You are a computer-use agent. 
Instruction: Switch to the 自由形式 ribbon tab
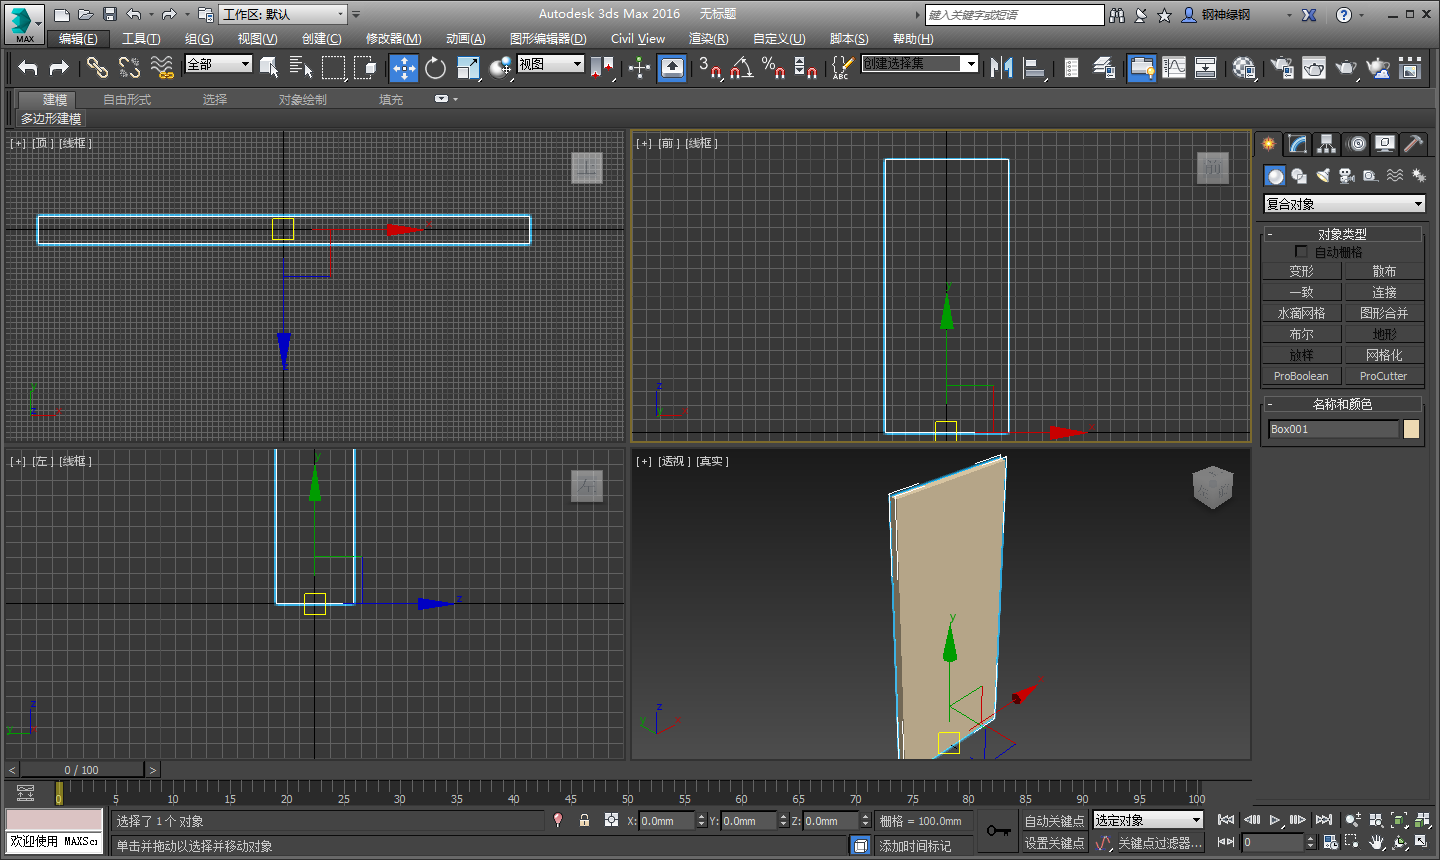tap(127, 100)
